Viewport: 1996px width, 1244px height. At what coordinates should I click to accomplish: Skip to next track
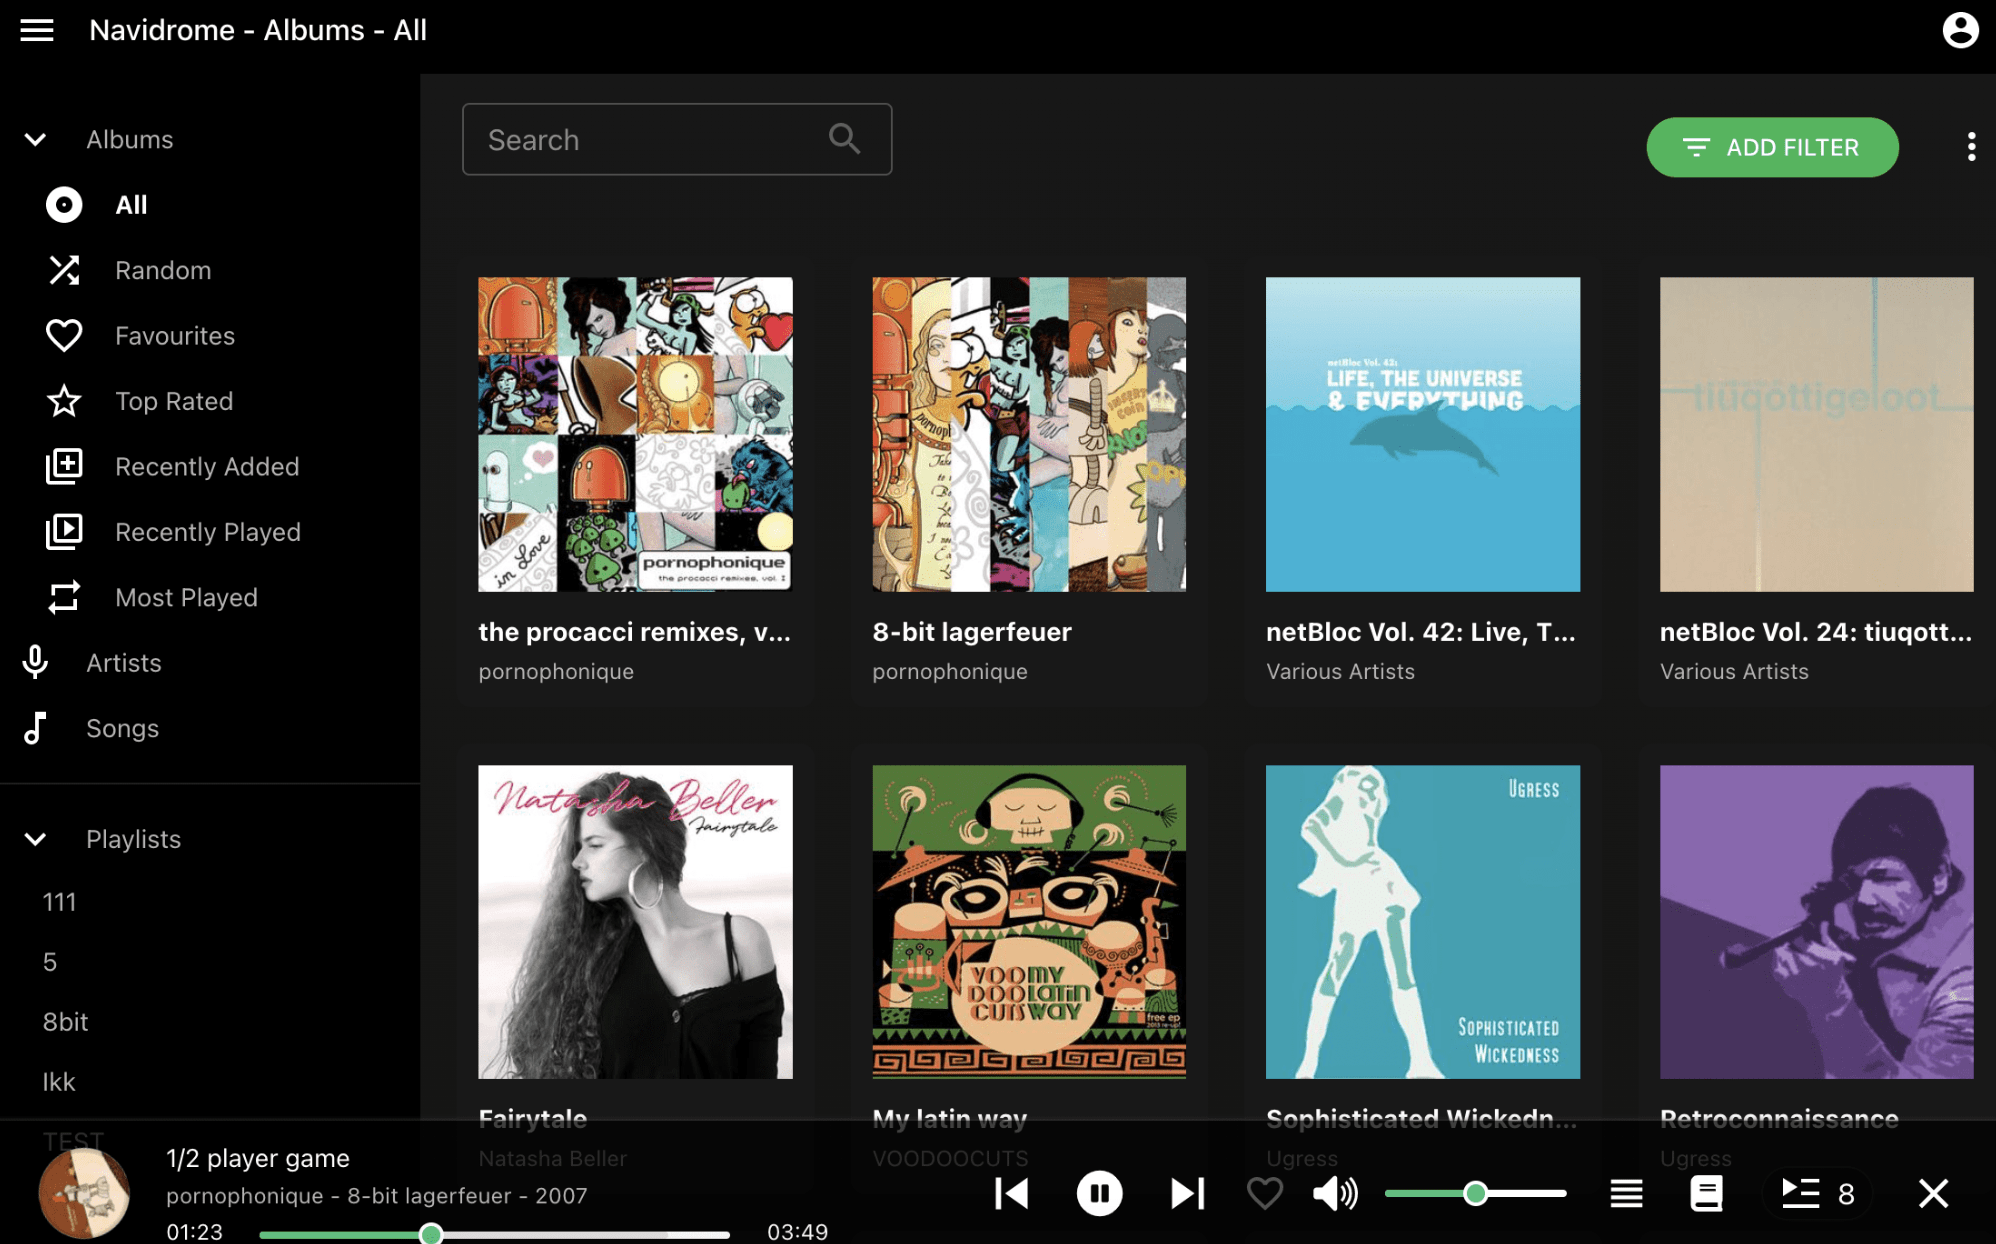tap(1187, 1193)
